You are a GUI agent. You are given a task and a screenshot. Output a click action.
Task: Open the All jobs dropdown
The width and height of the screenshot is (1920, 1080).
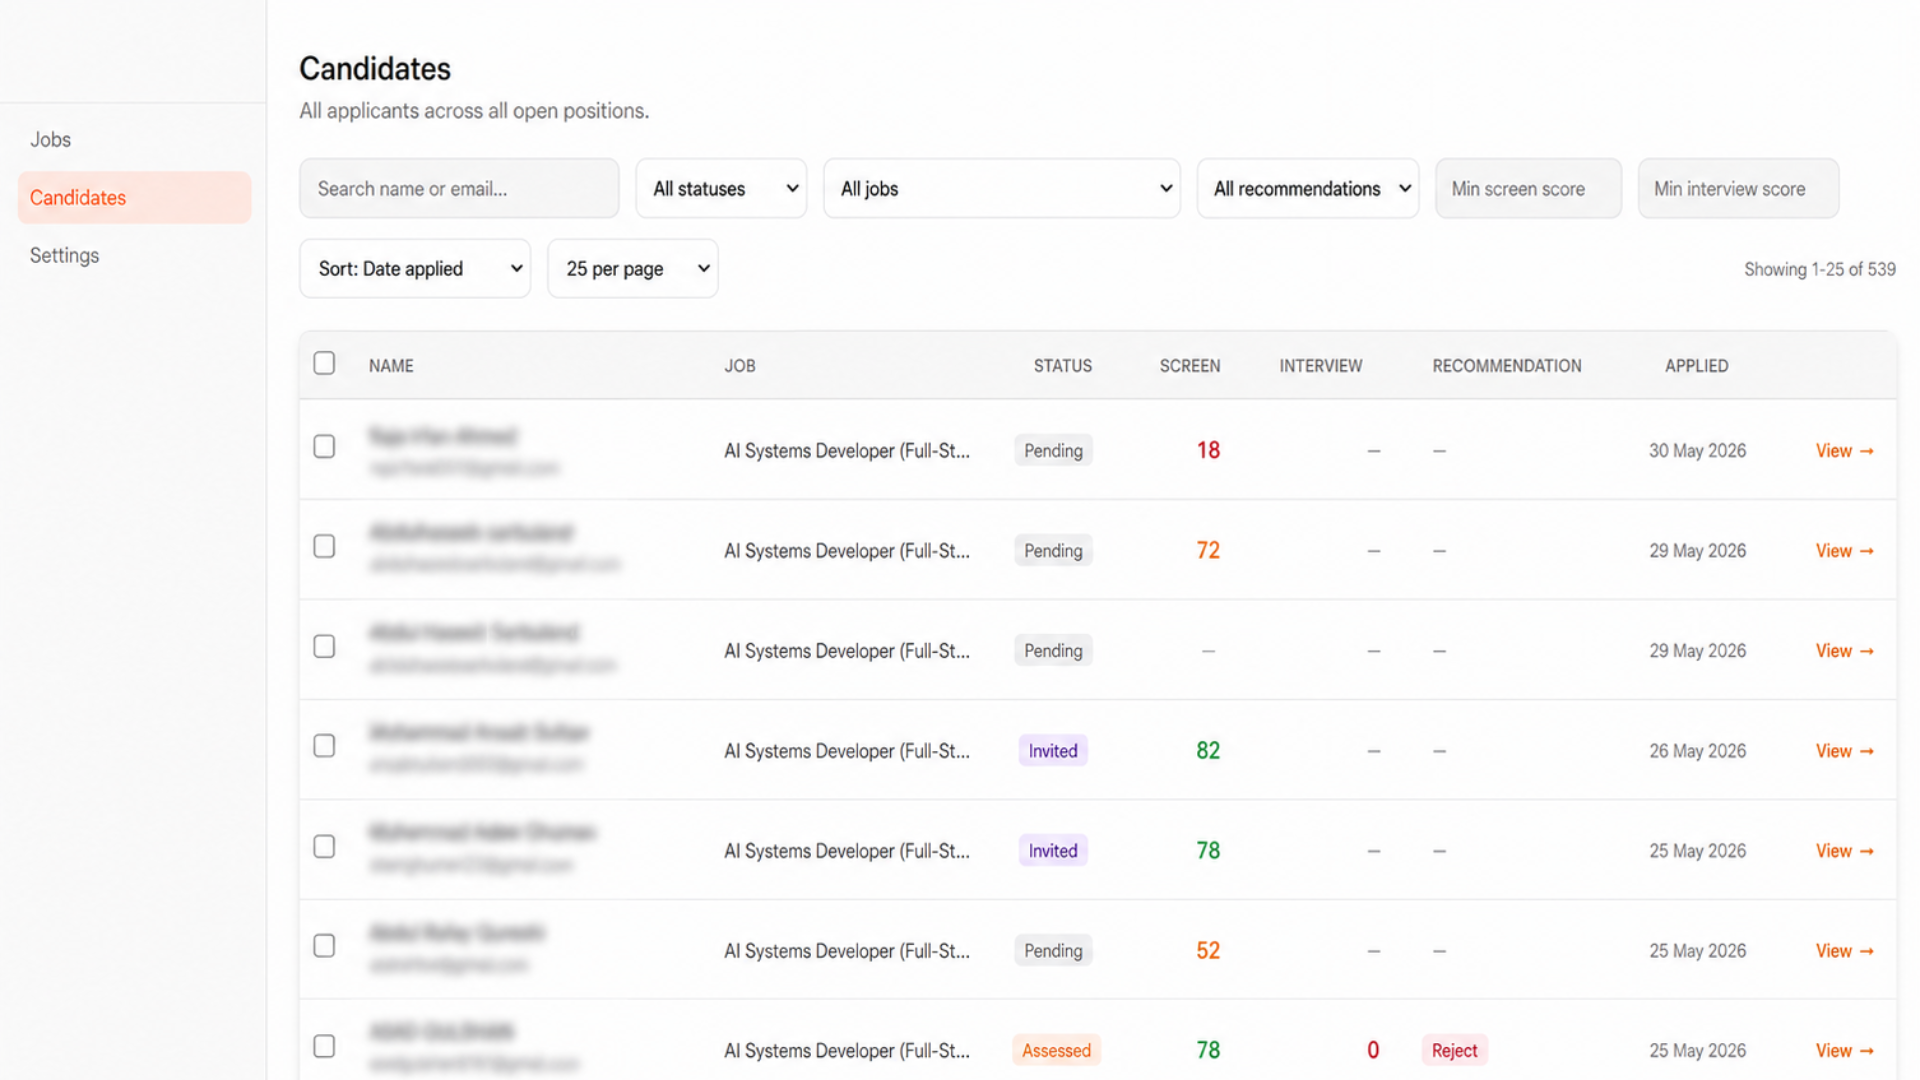1002,189
